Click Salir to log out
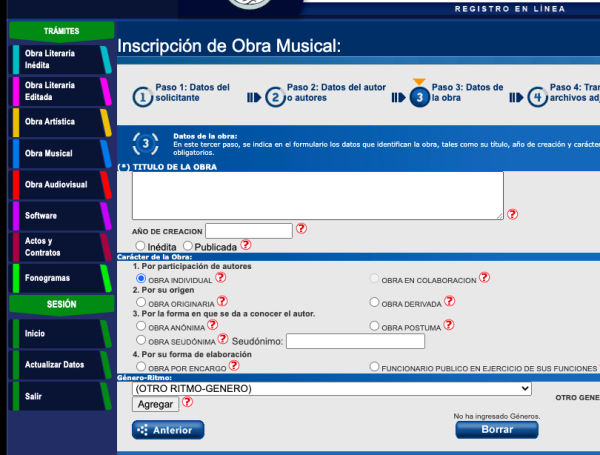This screenshot has height=455, width=600. coord(61,396)
